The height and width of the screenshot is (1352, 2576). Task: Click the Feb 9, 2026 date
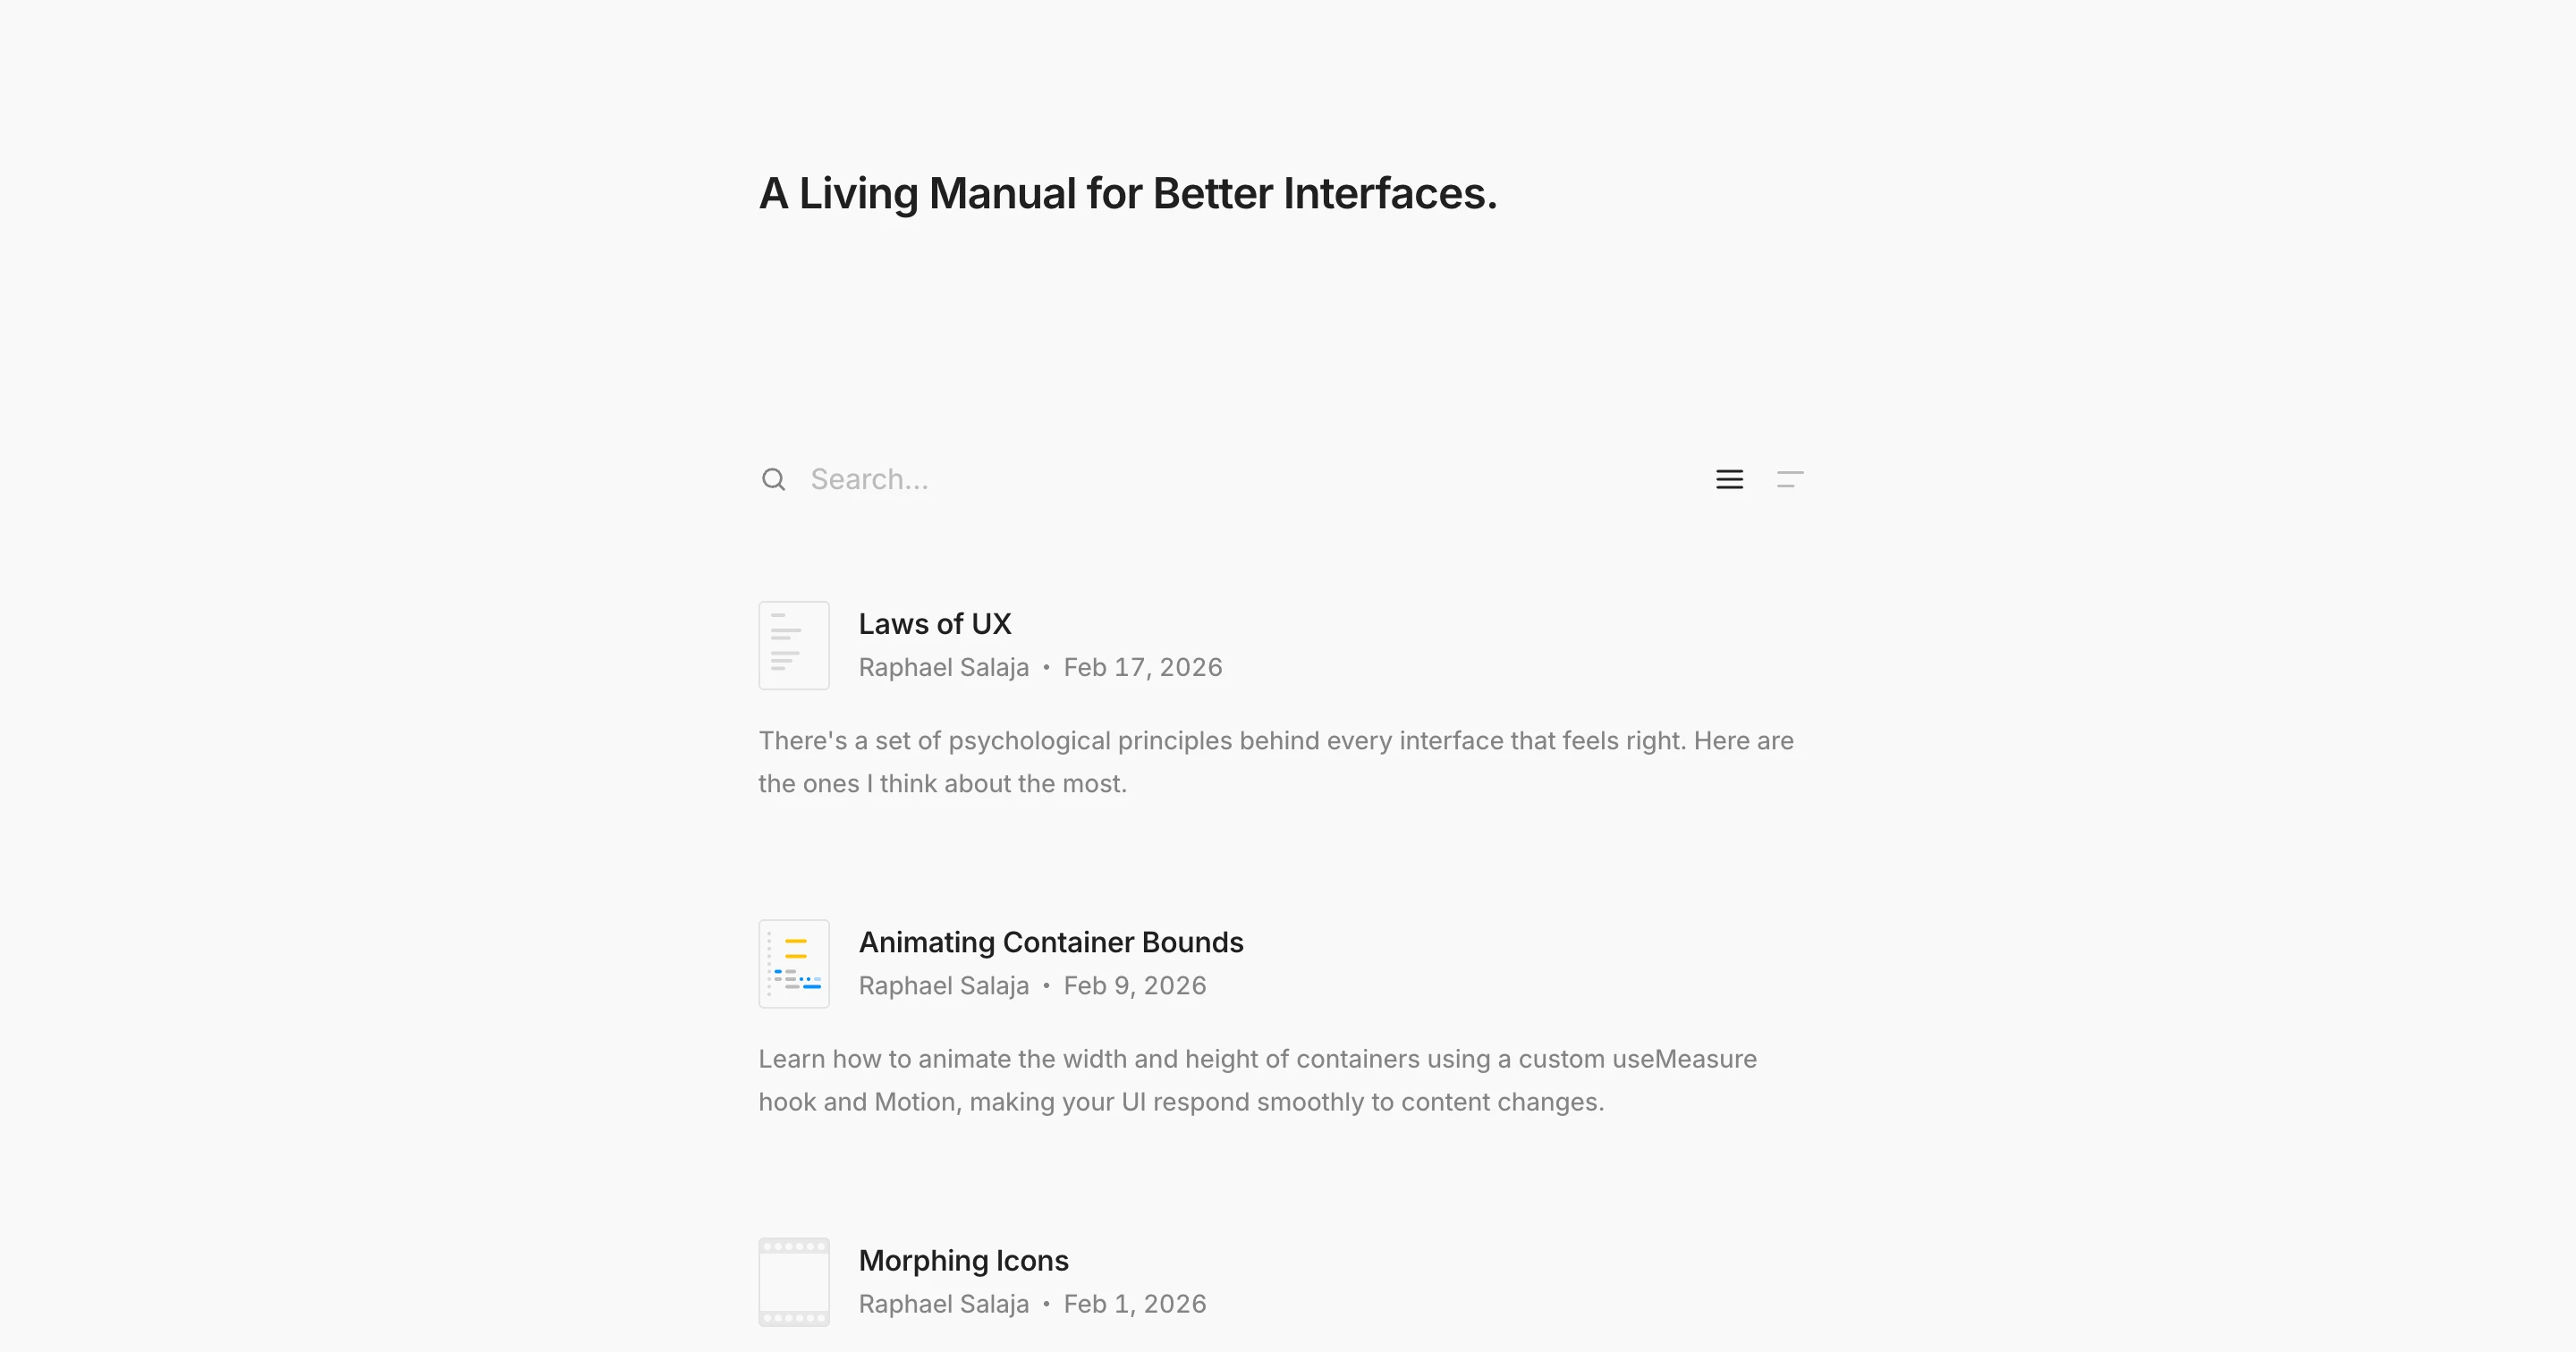[1135, 986]
